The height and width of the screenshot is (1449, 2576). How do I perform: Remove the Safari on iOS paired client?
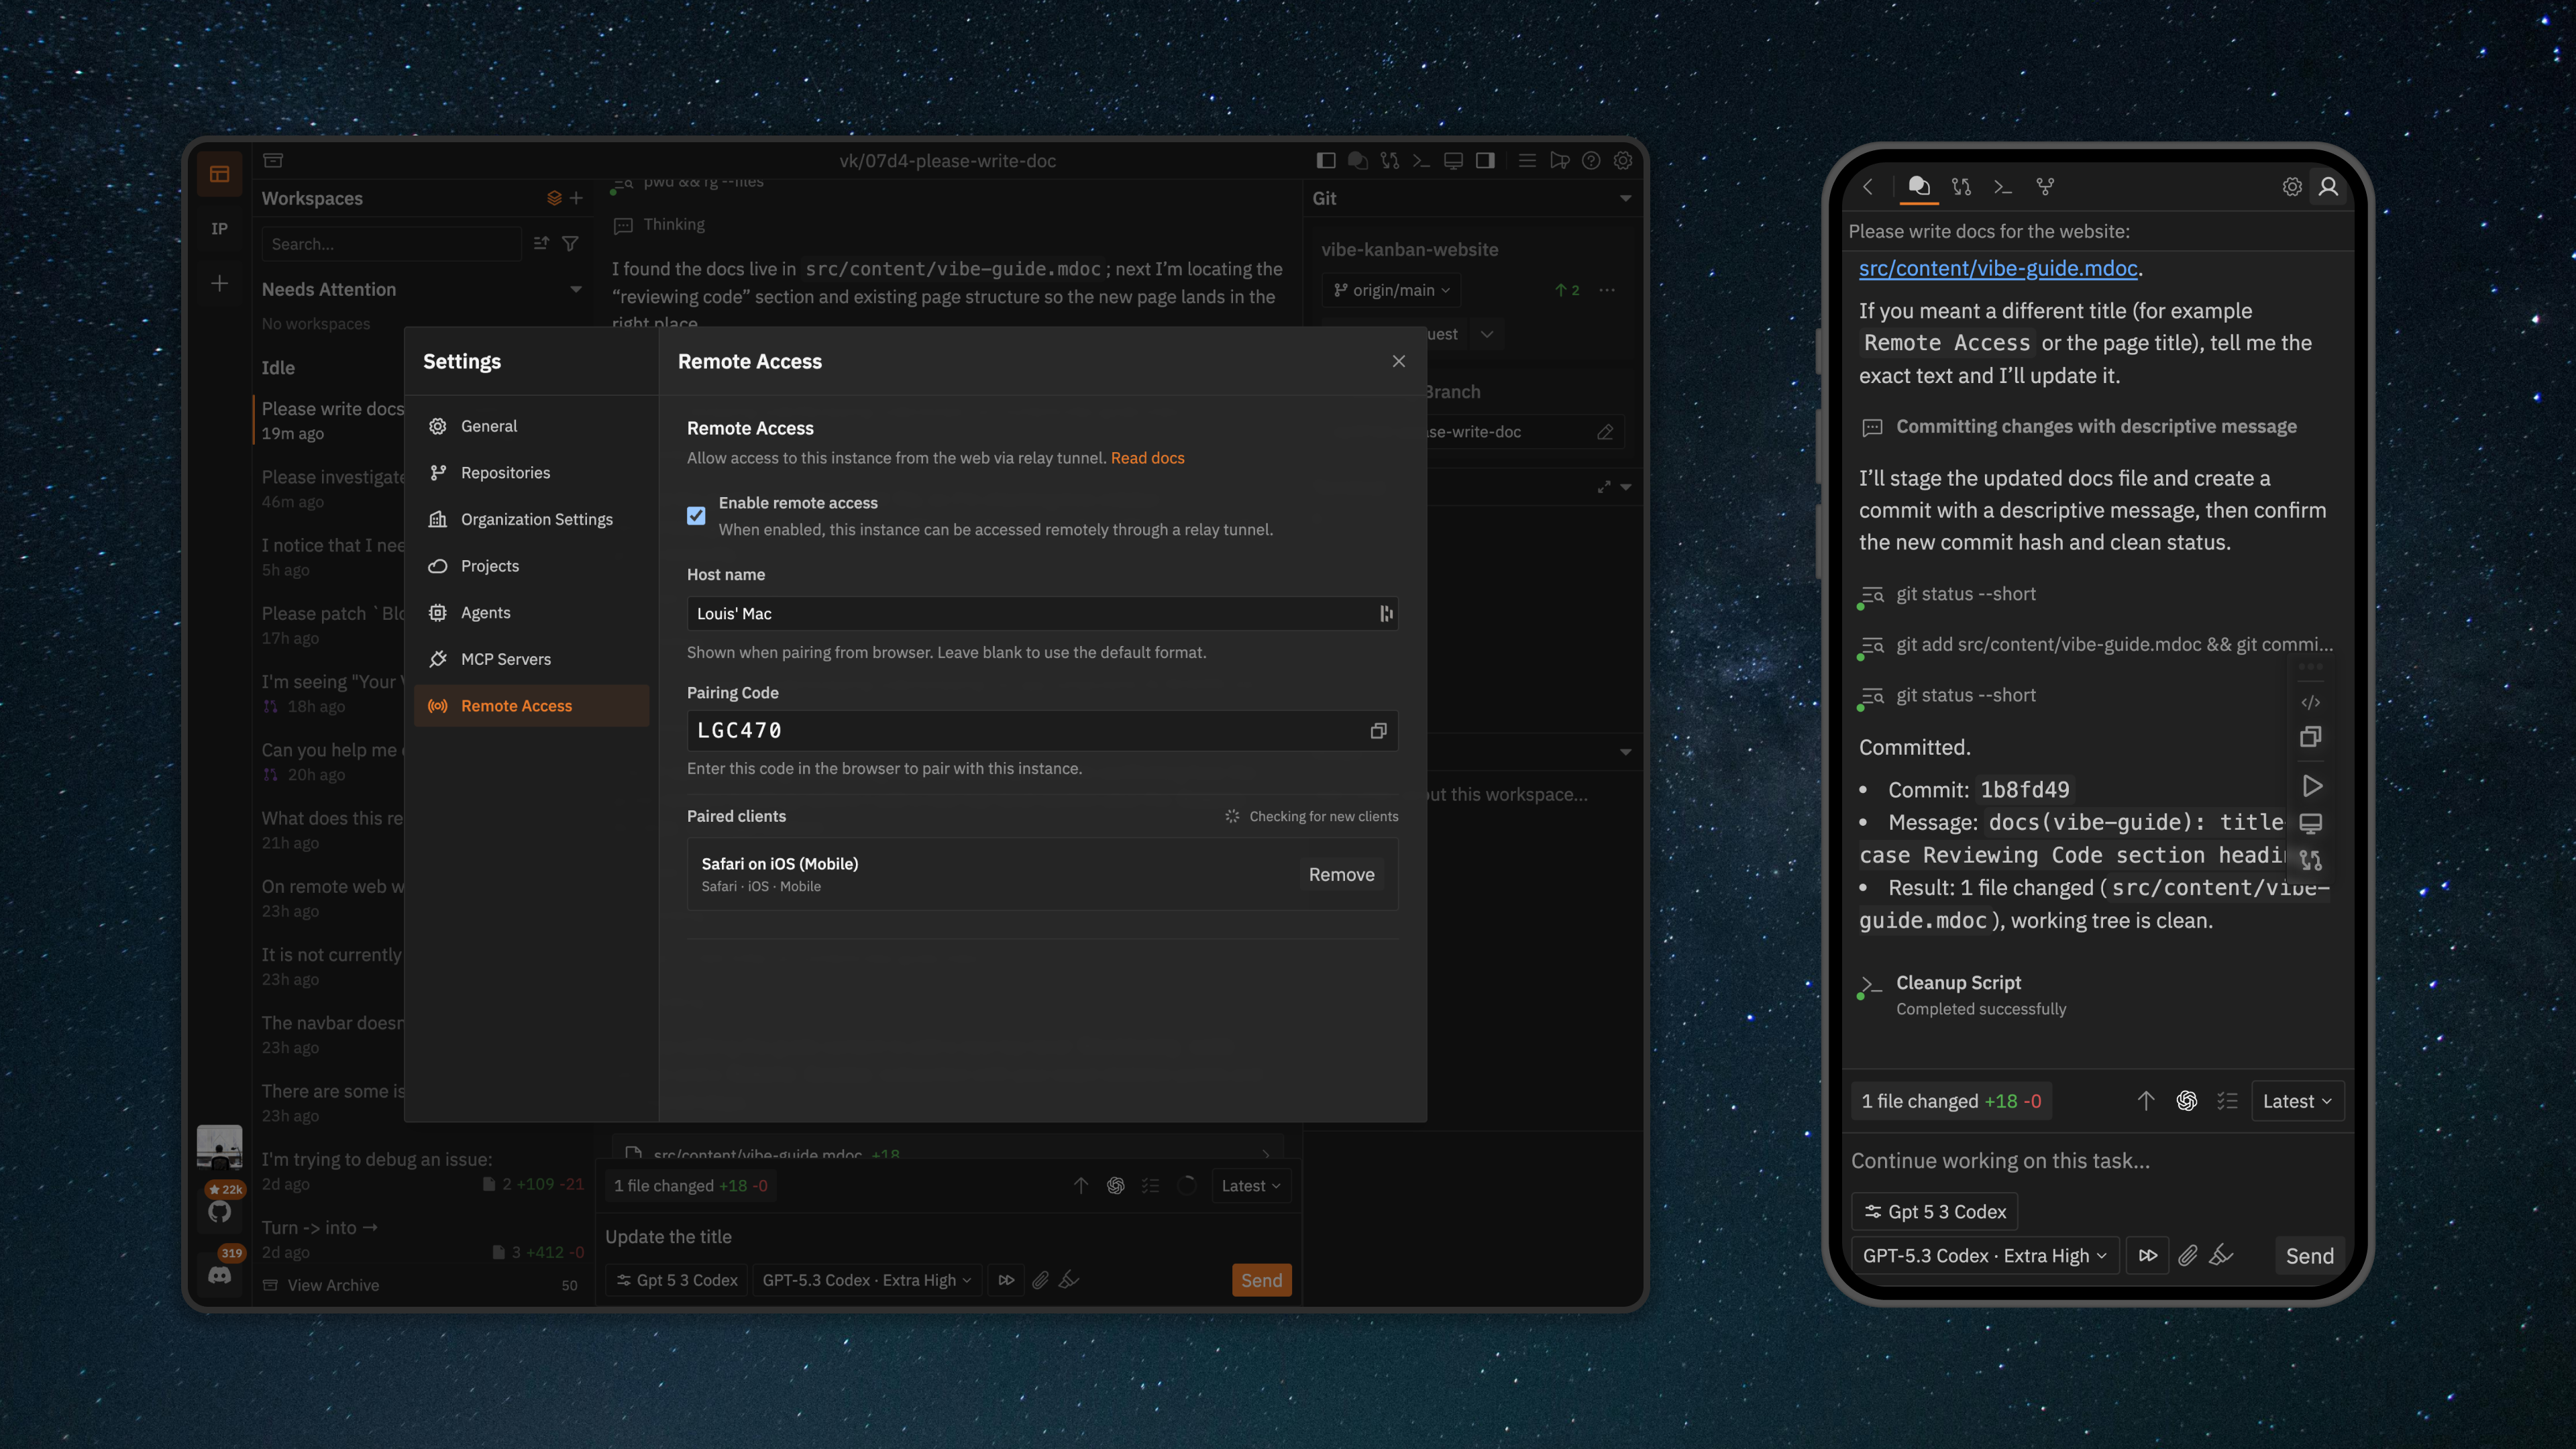pyautogui.click(x=1341, y=874)
